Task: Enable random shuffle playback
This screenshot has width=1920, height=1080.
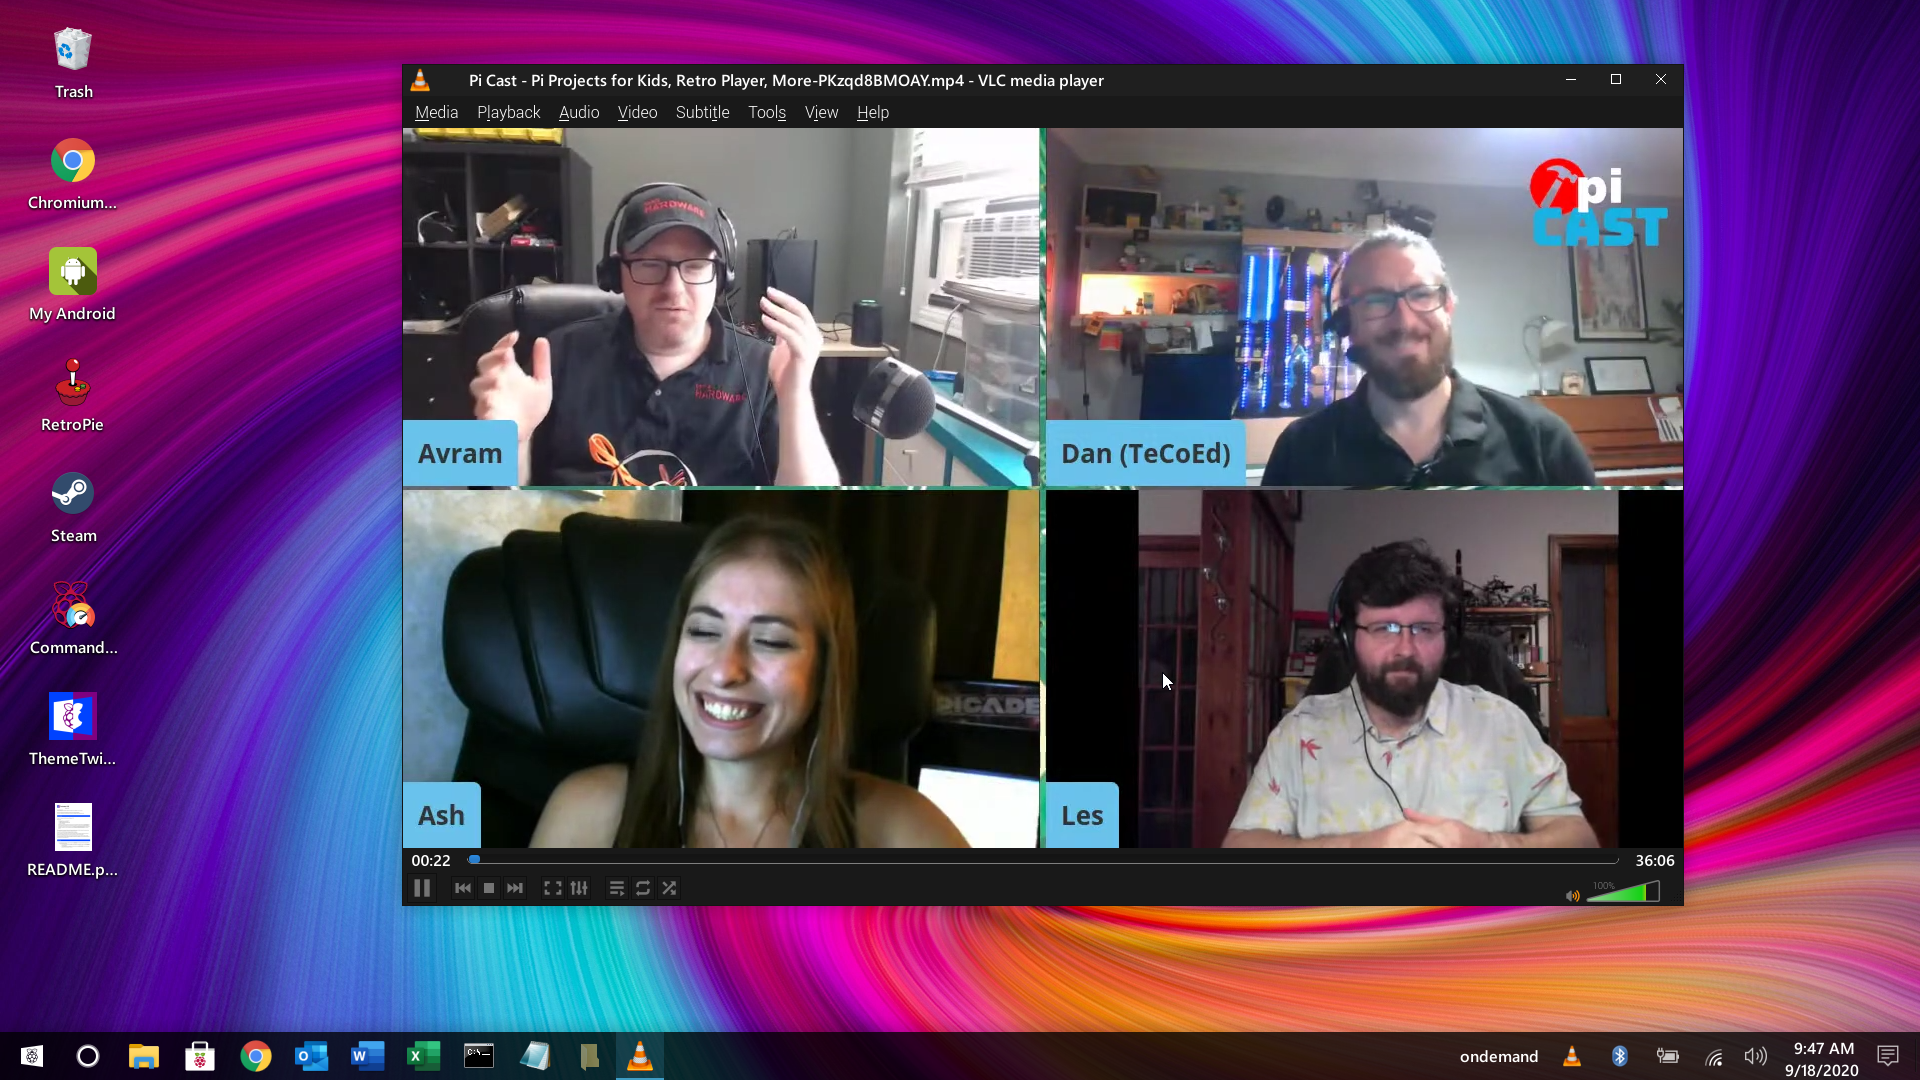Action: (x=669, y=888)
